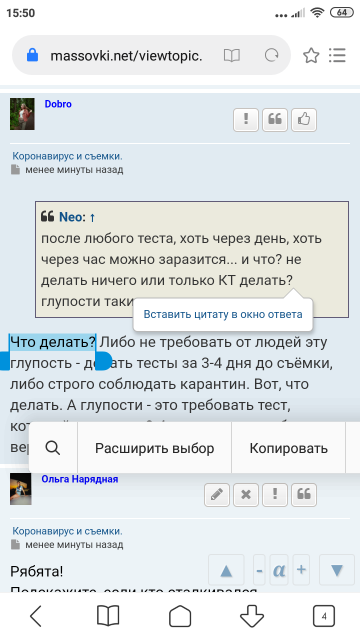Report Ольга Нарядная's post with exclamation button
This screenshot has height=640, width=360.
point(275,495)
